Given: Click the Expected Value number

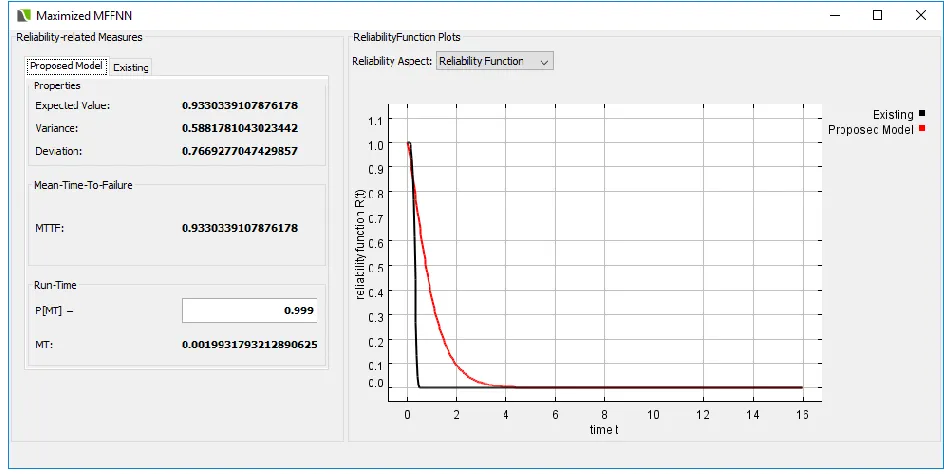Looking at the screenshot, I should point(240,105).
